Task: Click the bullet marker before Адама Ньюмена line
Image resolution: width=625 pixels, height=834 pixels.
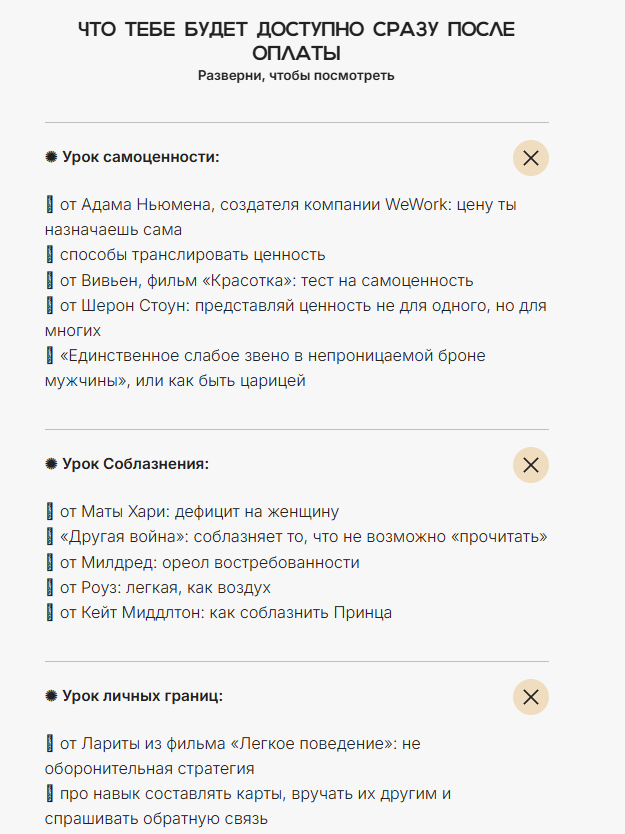Action: 50,205
